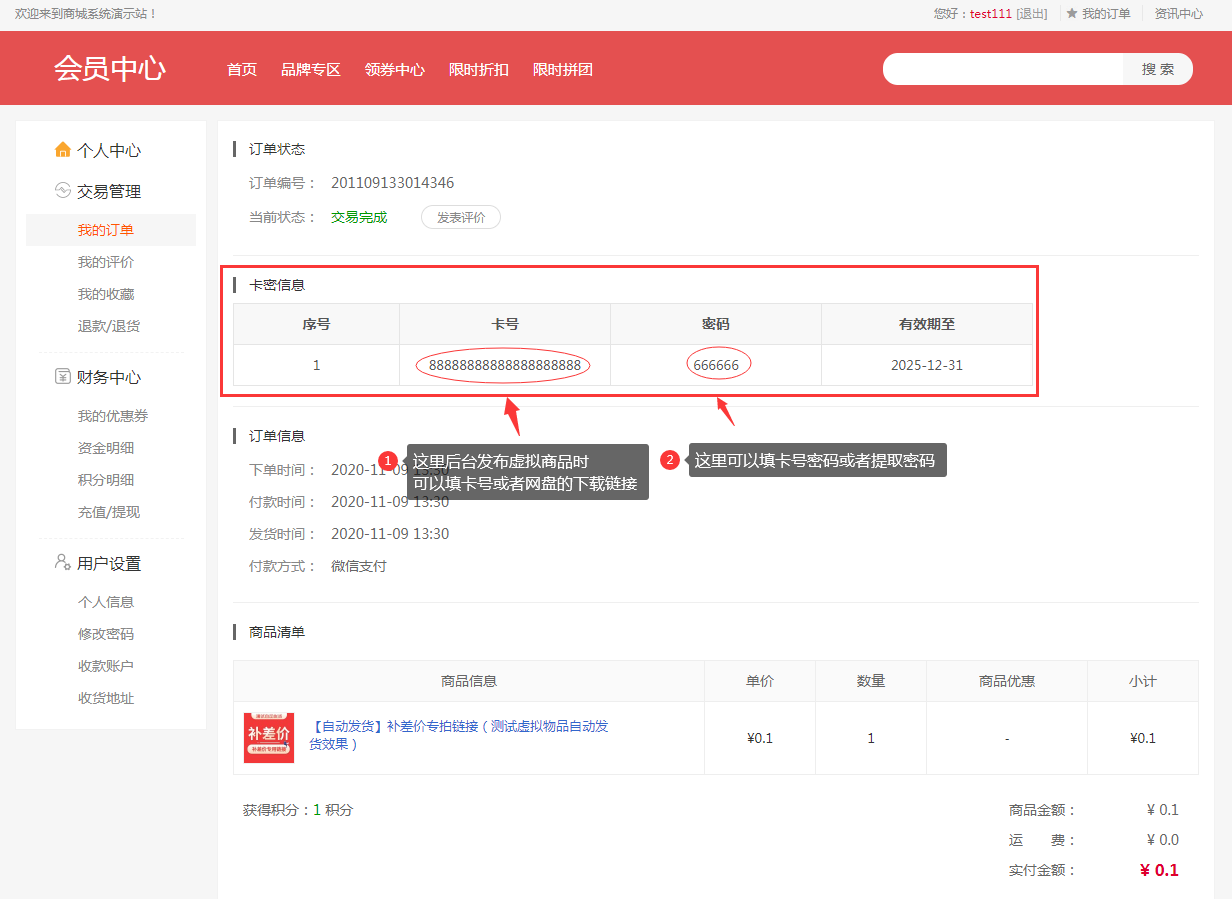Click the 用户设置 person icon
Screen dimensions: 1232x899
pos(62,563)
